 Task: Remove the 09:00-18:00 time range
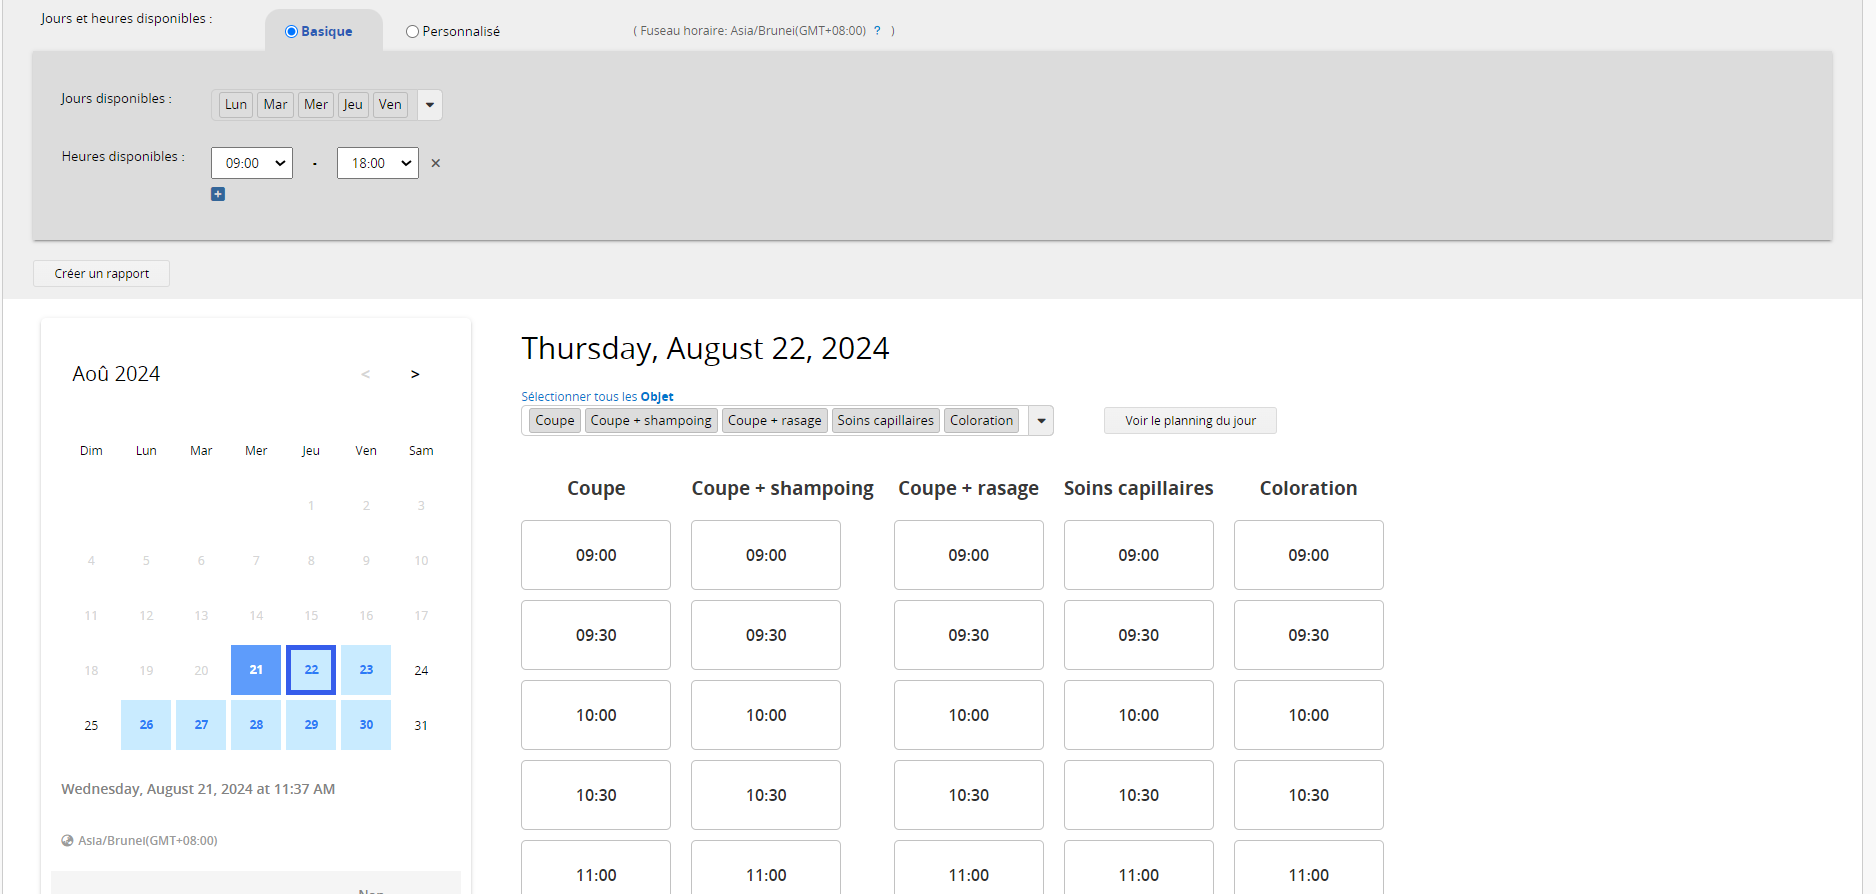coord(436,163)
